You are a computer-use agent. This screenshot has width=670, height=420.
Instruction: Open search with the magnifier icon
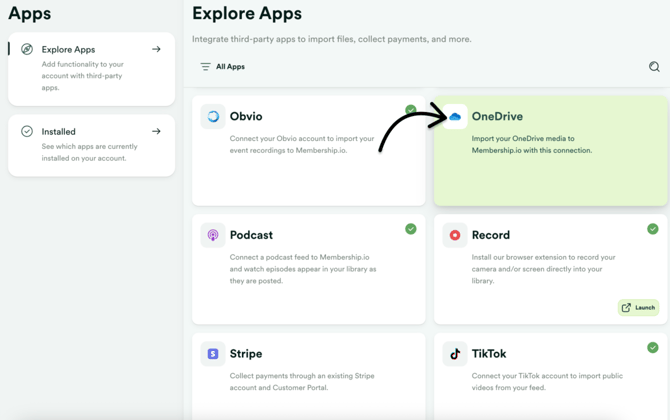654,67
